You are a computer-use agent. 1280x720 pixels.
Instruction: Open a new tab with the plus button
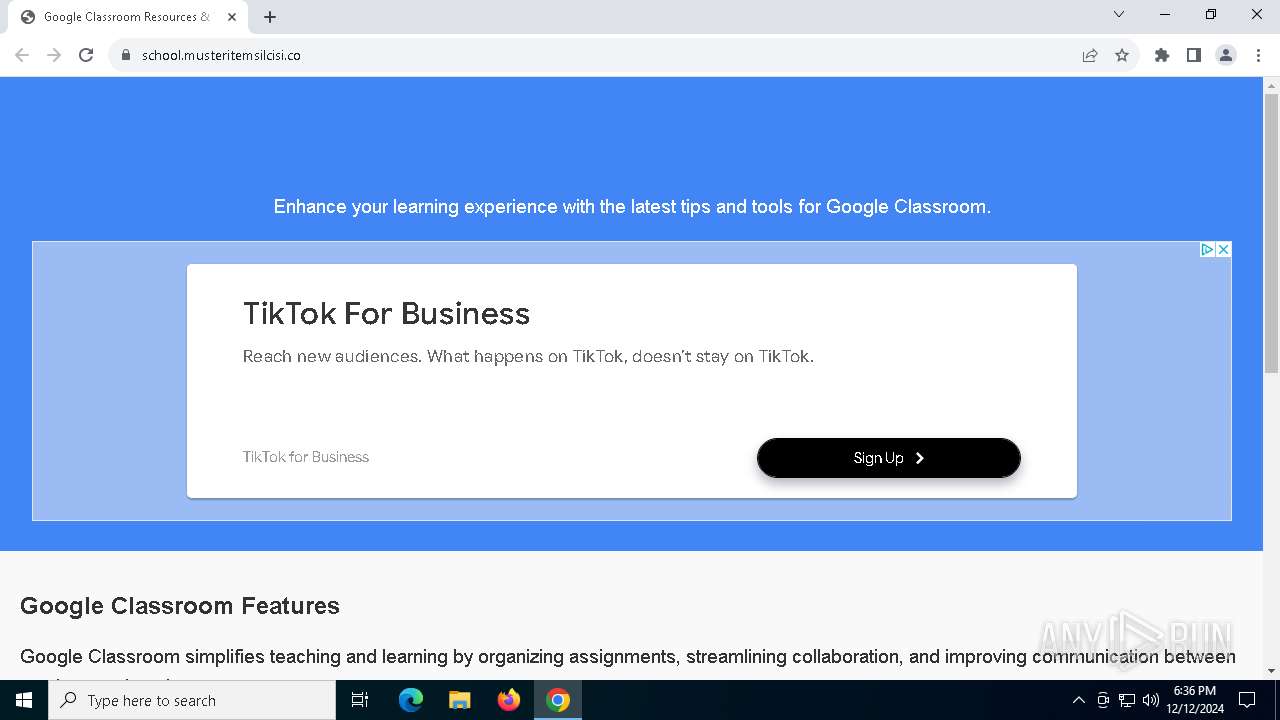(270, 17)
